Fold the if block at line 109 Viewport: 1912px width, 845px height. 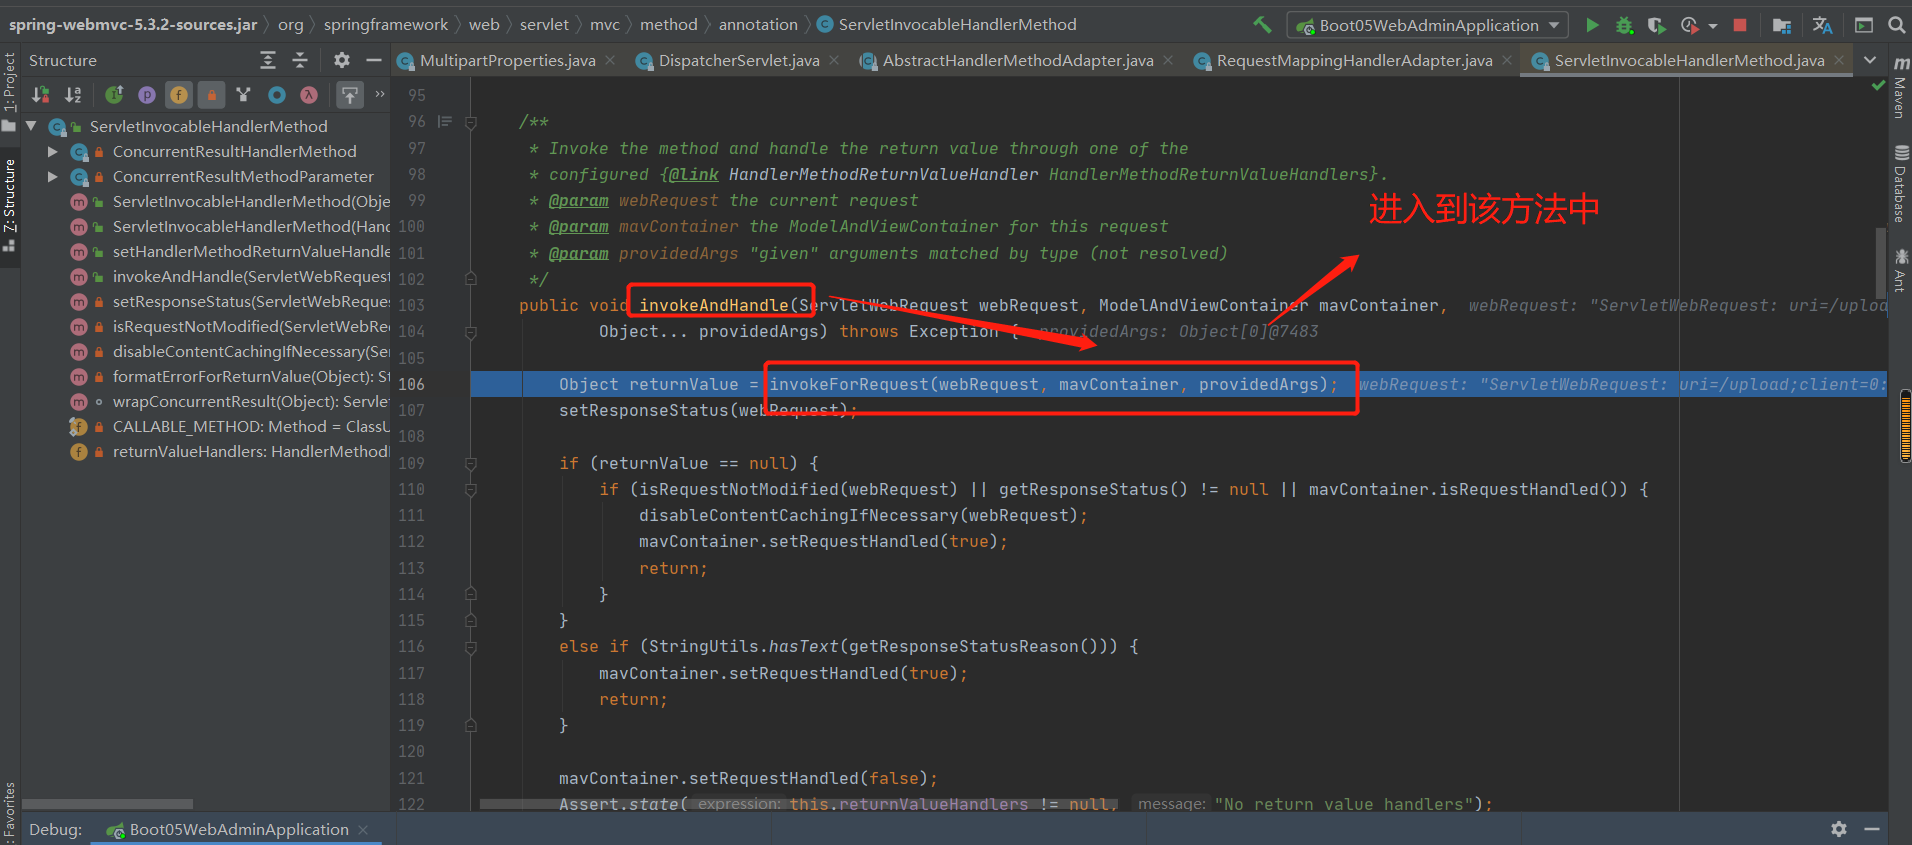470,463
